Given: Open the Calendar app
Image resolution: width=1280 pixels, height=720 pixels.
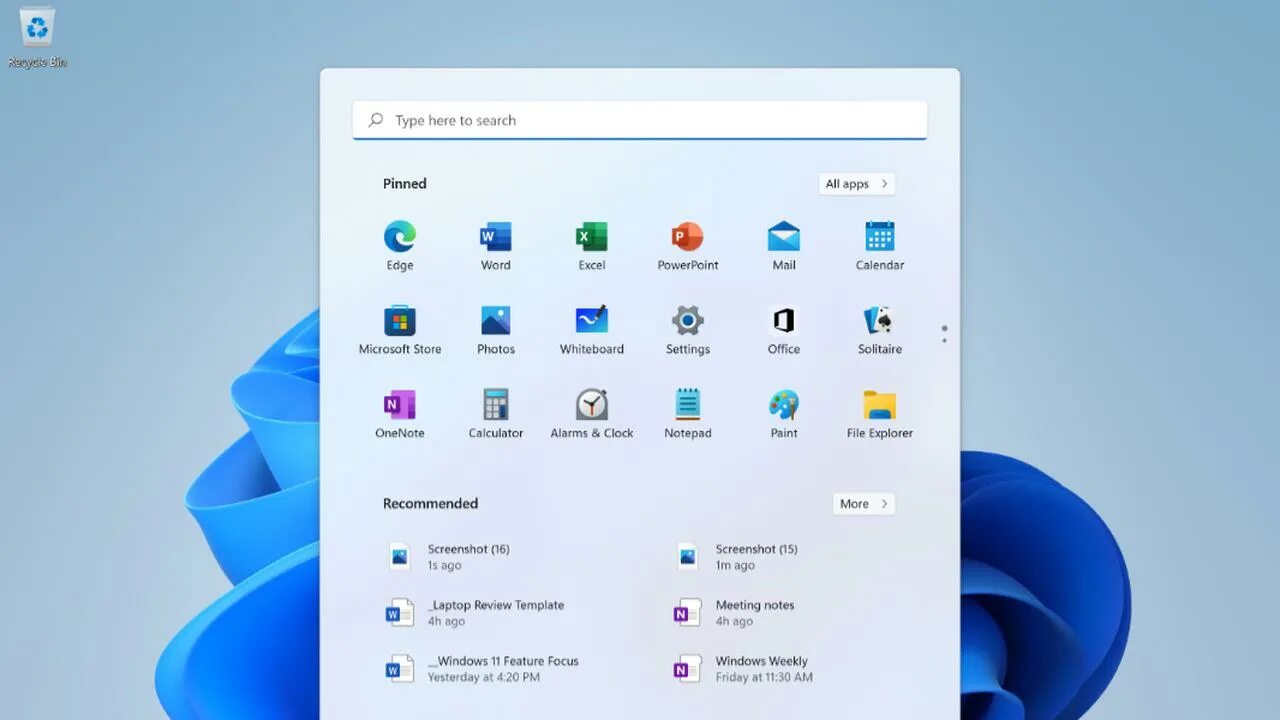Looking at the screenshot, I should pyautogui.click(x=880, y=246).
